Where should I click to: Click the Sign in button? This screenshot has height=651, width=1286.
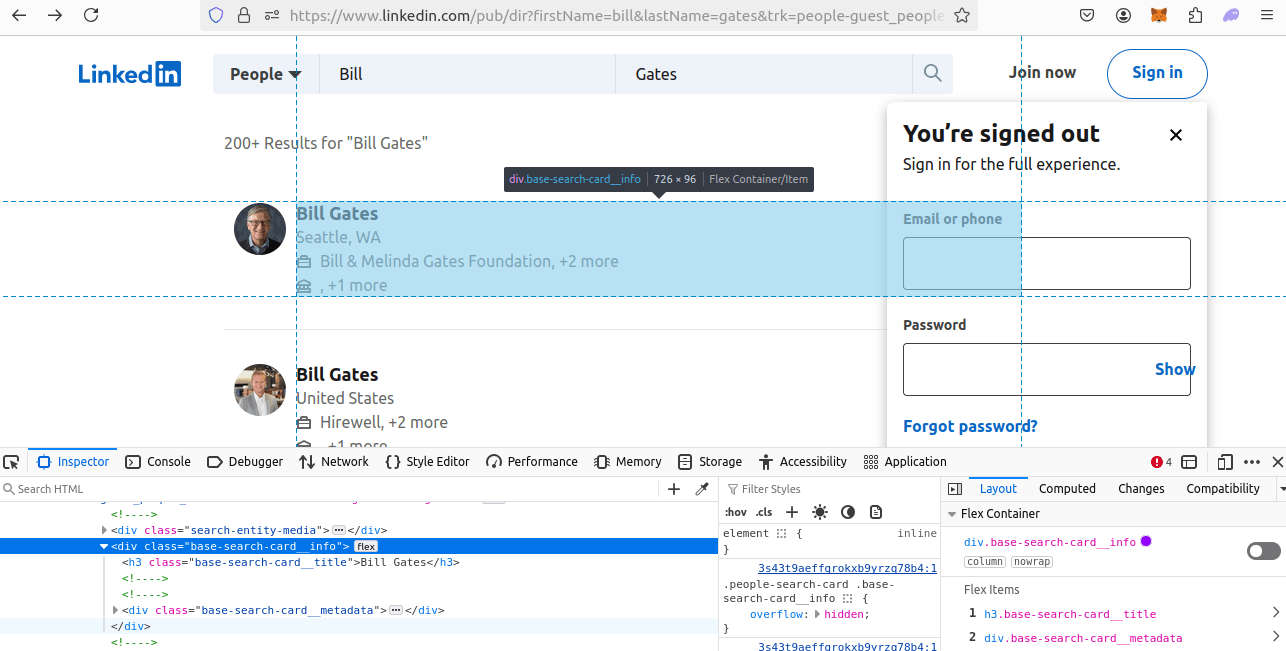click(x=1157, y=73)
